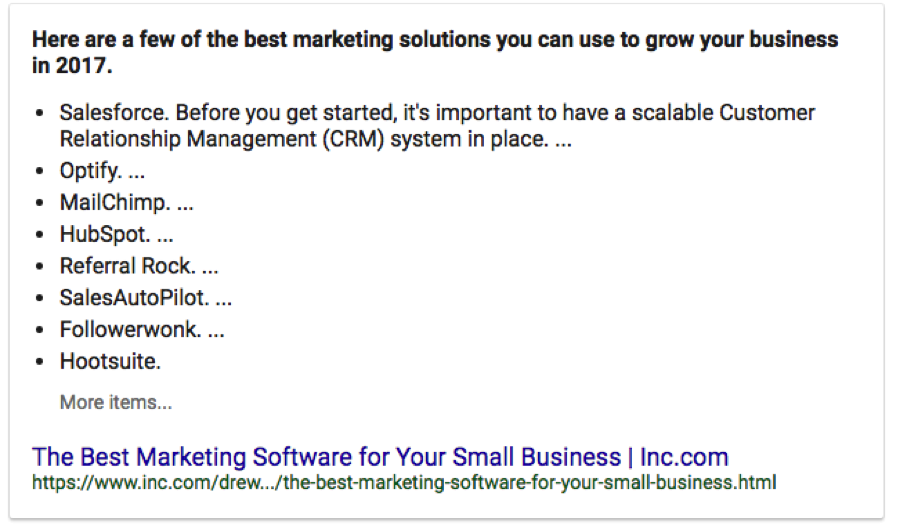The width and height of the screenshot is (899, 524).
Task: Click the More items... link
Action: click(116, 402)
